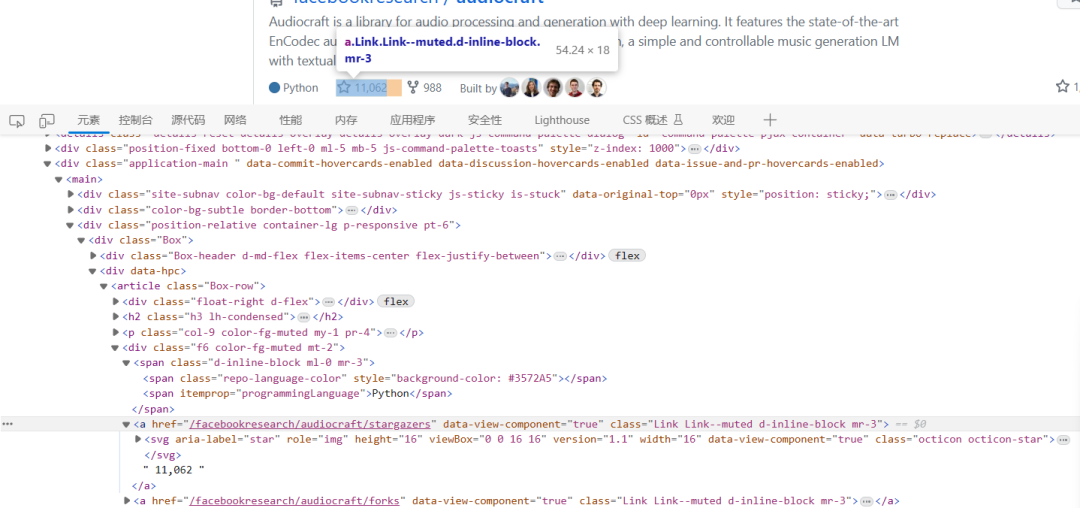The width and height of the screenshot is (1080, 508).
Task: Expand the forks anchor node arrow
Action: [127, 500]
